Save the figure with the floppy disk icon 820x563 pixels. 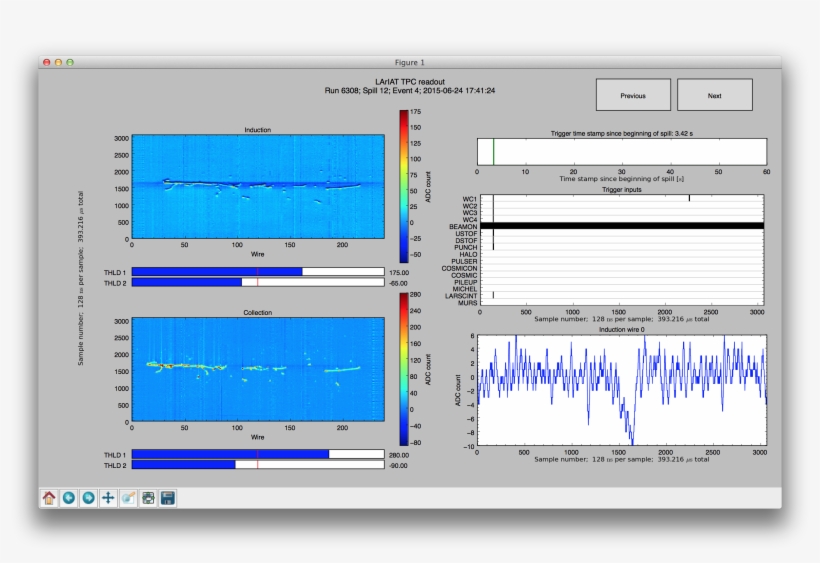click(x=168, y=497)
